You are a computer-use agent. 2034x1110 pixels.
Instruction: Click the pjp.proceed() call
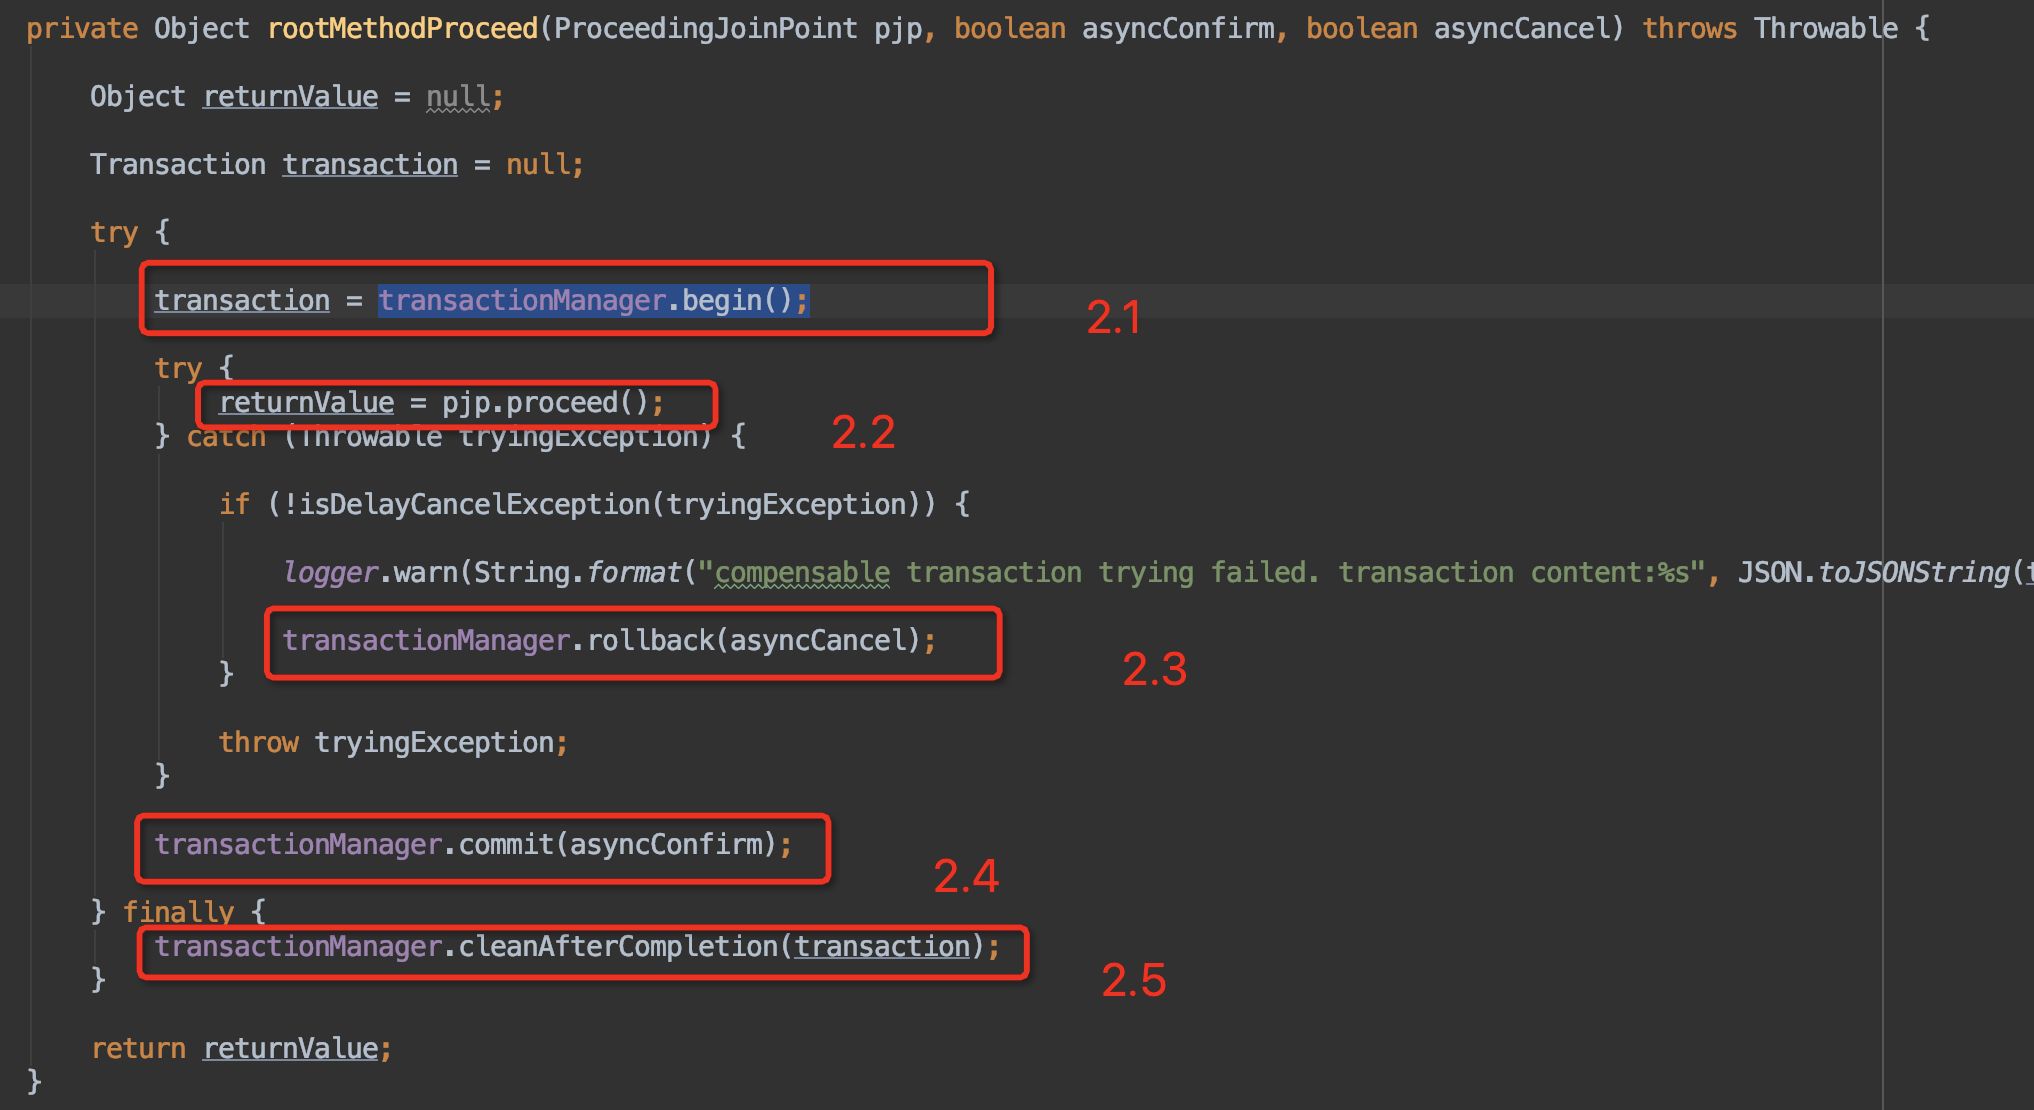545,402
